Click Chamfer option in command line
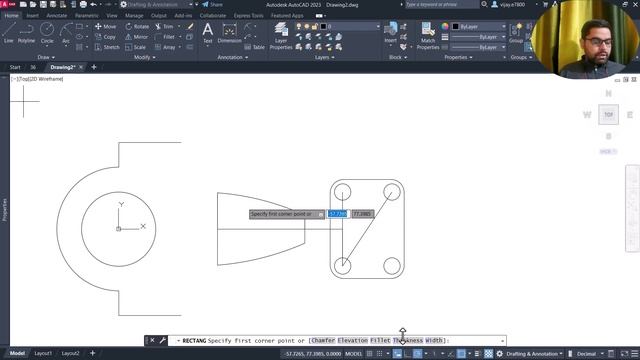The height and width of the screenshot is (360, 640). pos(323,340)
